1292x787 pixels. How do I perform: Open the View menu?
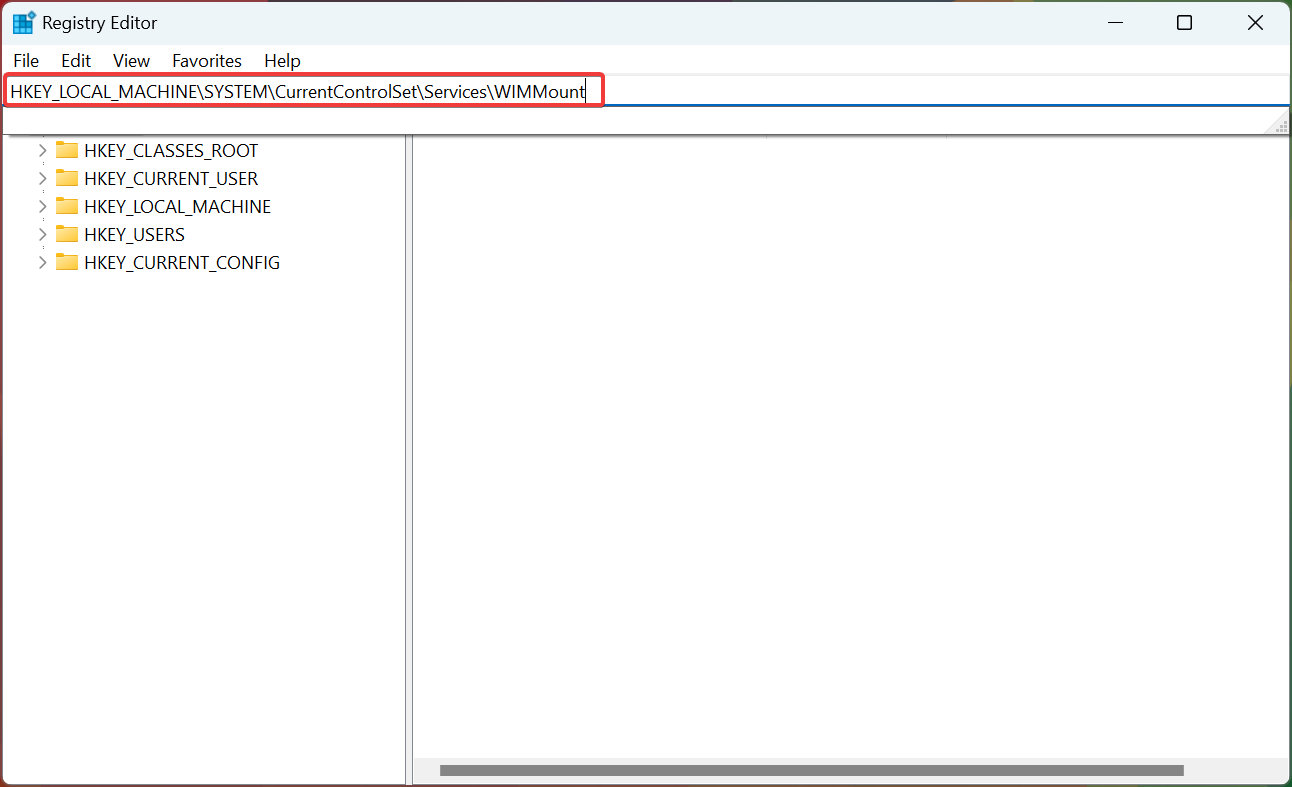click(131, 61)
